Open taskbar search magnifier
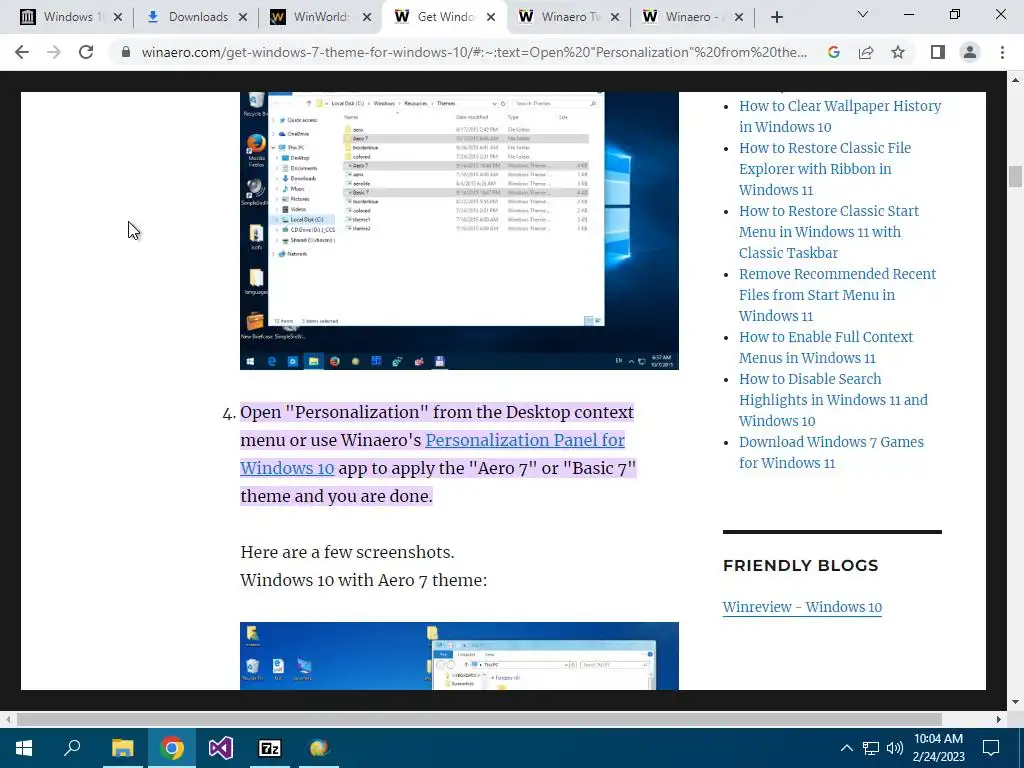 pyautogui.click(x=72, y=748)
